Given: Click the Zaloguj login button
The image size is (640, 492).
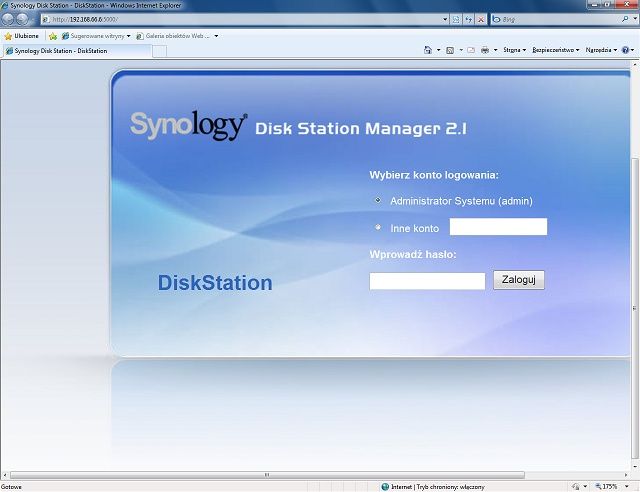Looking at the screenshot, I should (x=519, y=280).
